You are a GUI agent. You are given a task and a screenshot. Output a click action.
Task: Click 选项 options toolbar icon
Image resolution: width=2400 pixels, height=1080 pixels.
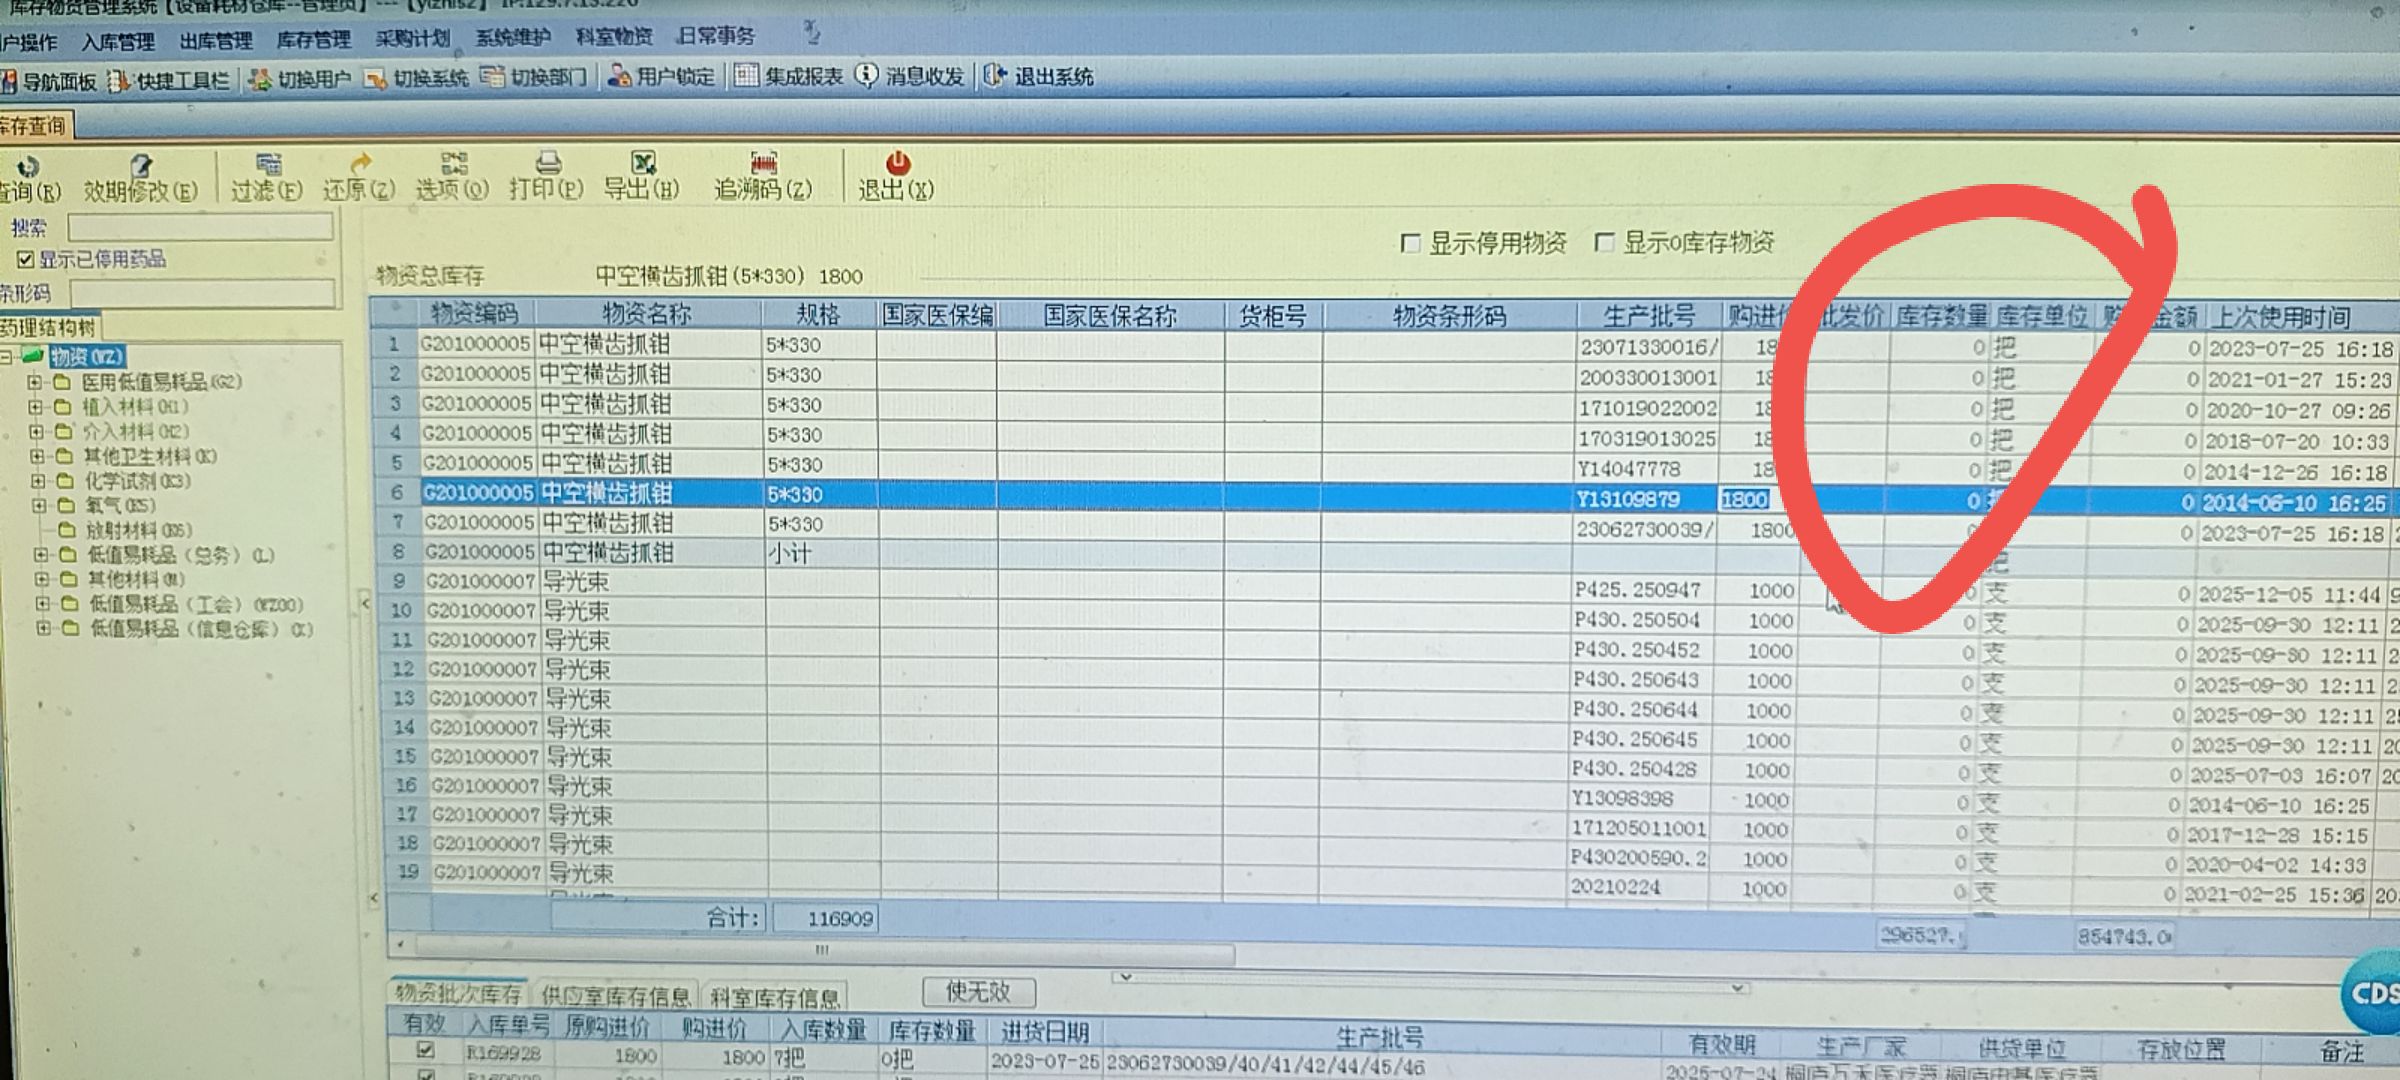point(453,164)
